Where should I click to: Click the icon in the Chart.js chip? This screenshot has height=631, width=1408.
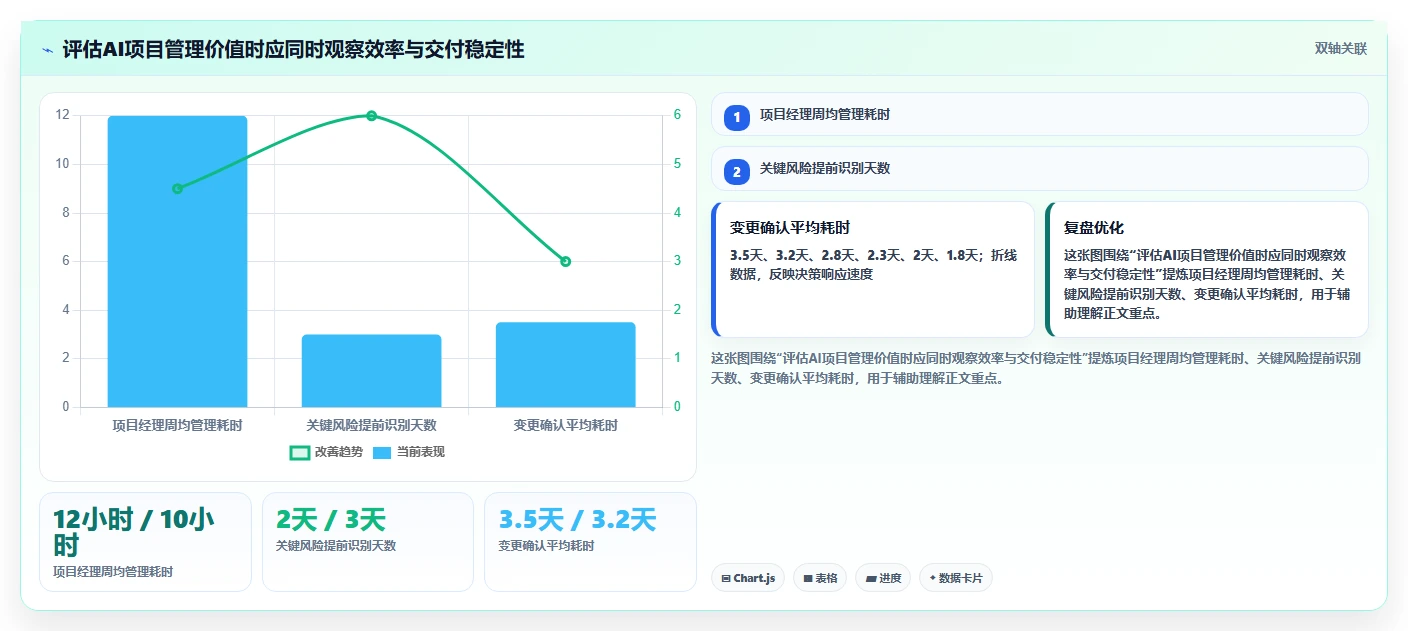[x=726, y=579]
